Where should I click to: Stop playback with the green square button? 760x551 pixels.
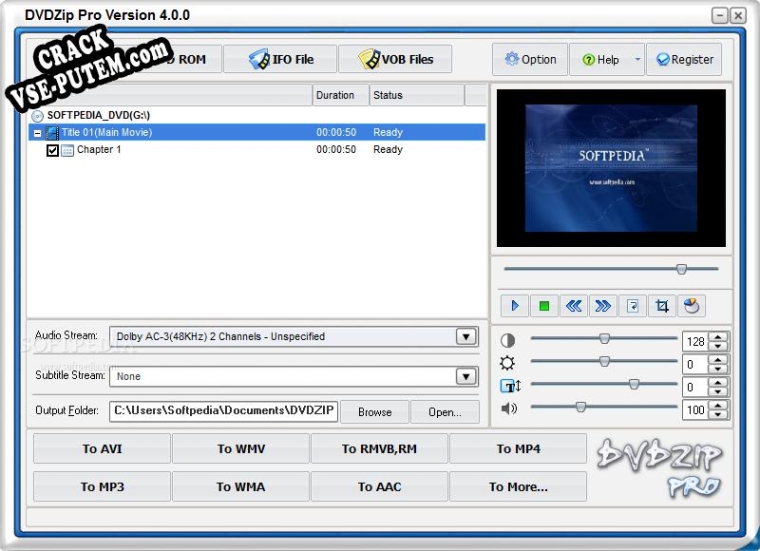click(x=544, y=306)
